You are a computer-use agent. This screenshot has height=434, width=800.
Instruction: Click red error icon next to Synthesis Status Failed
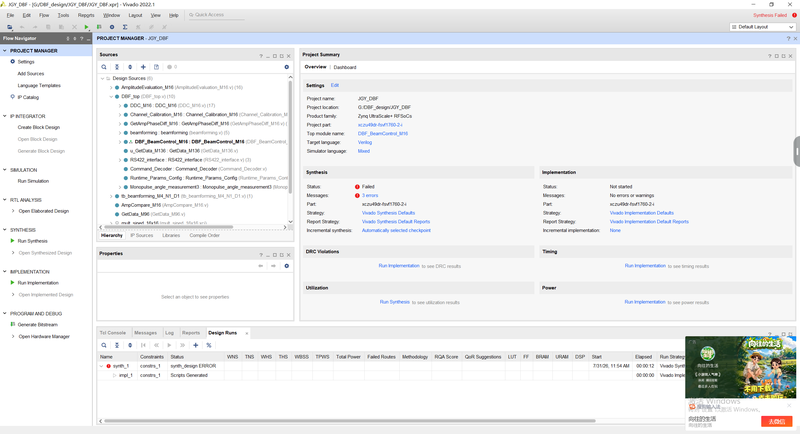[357, 187]
